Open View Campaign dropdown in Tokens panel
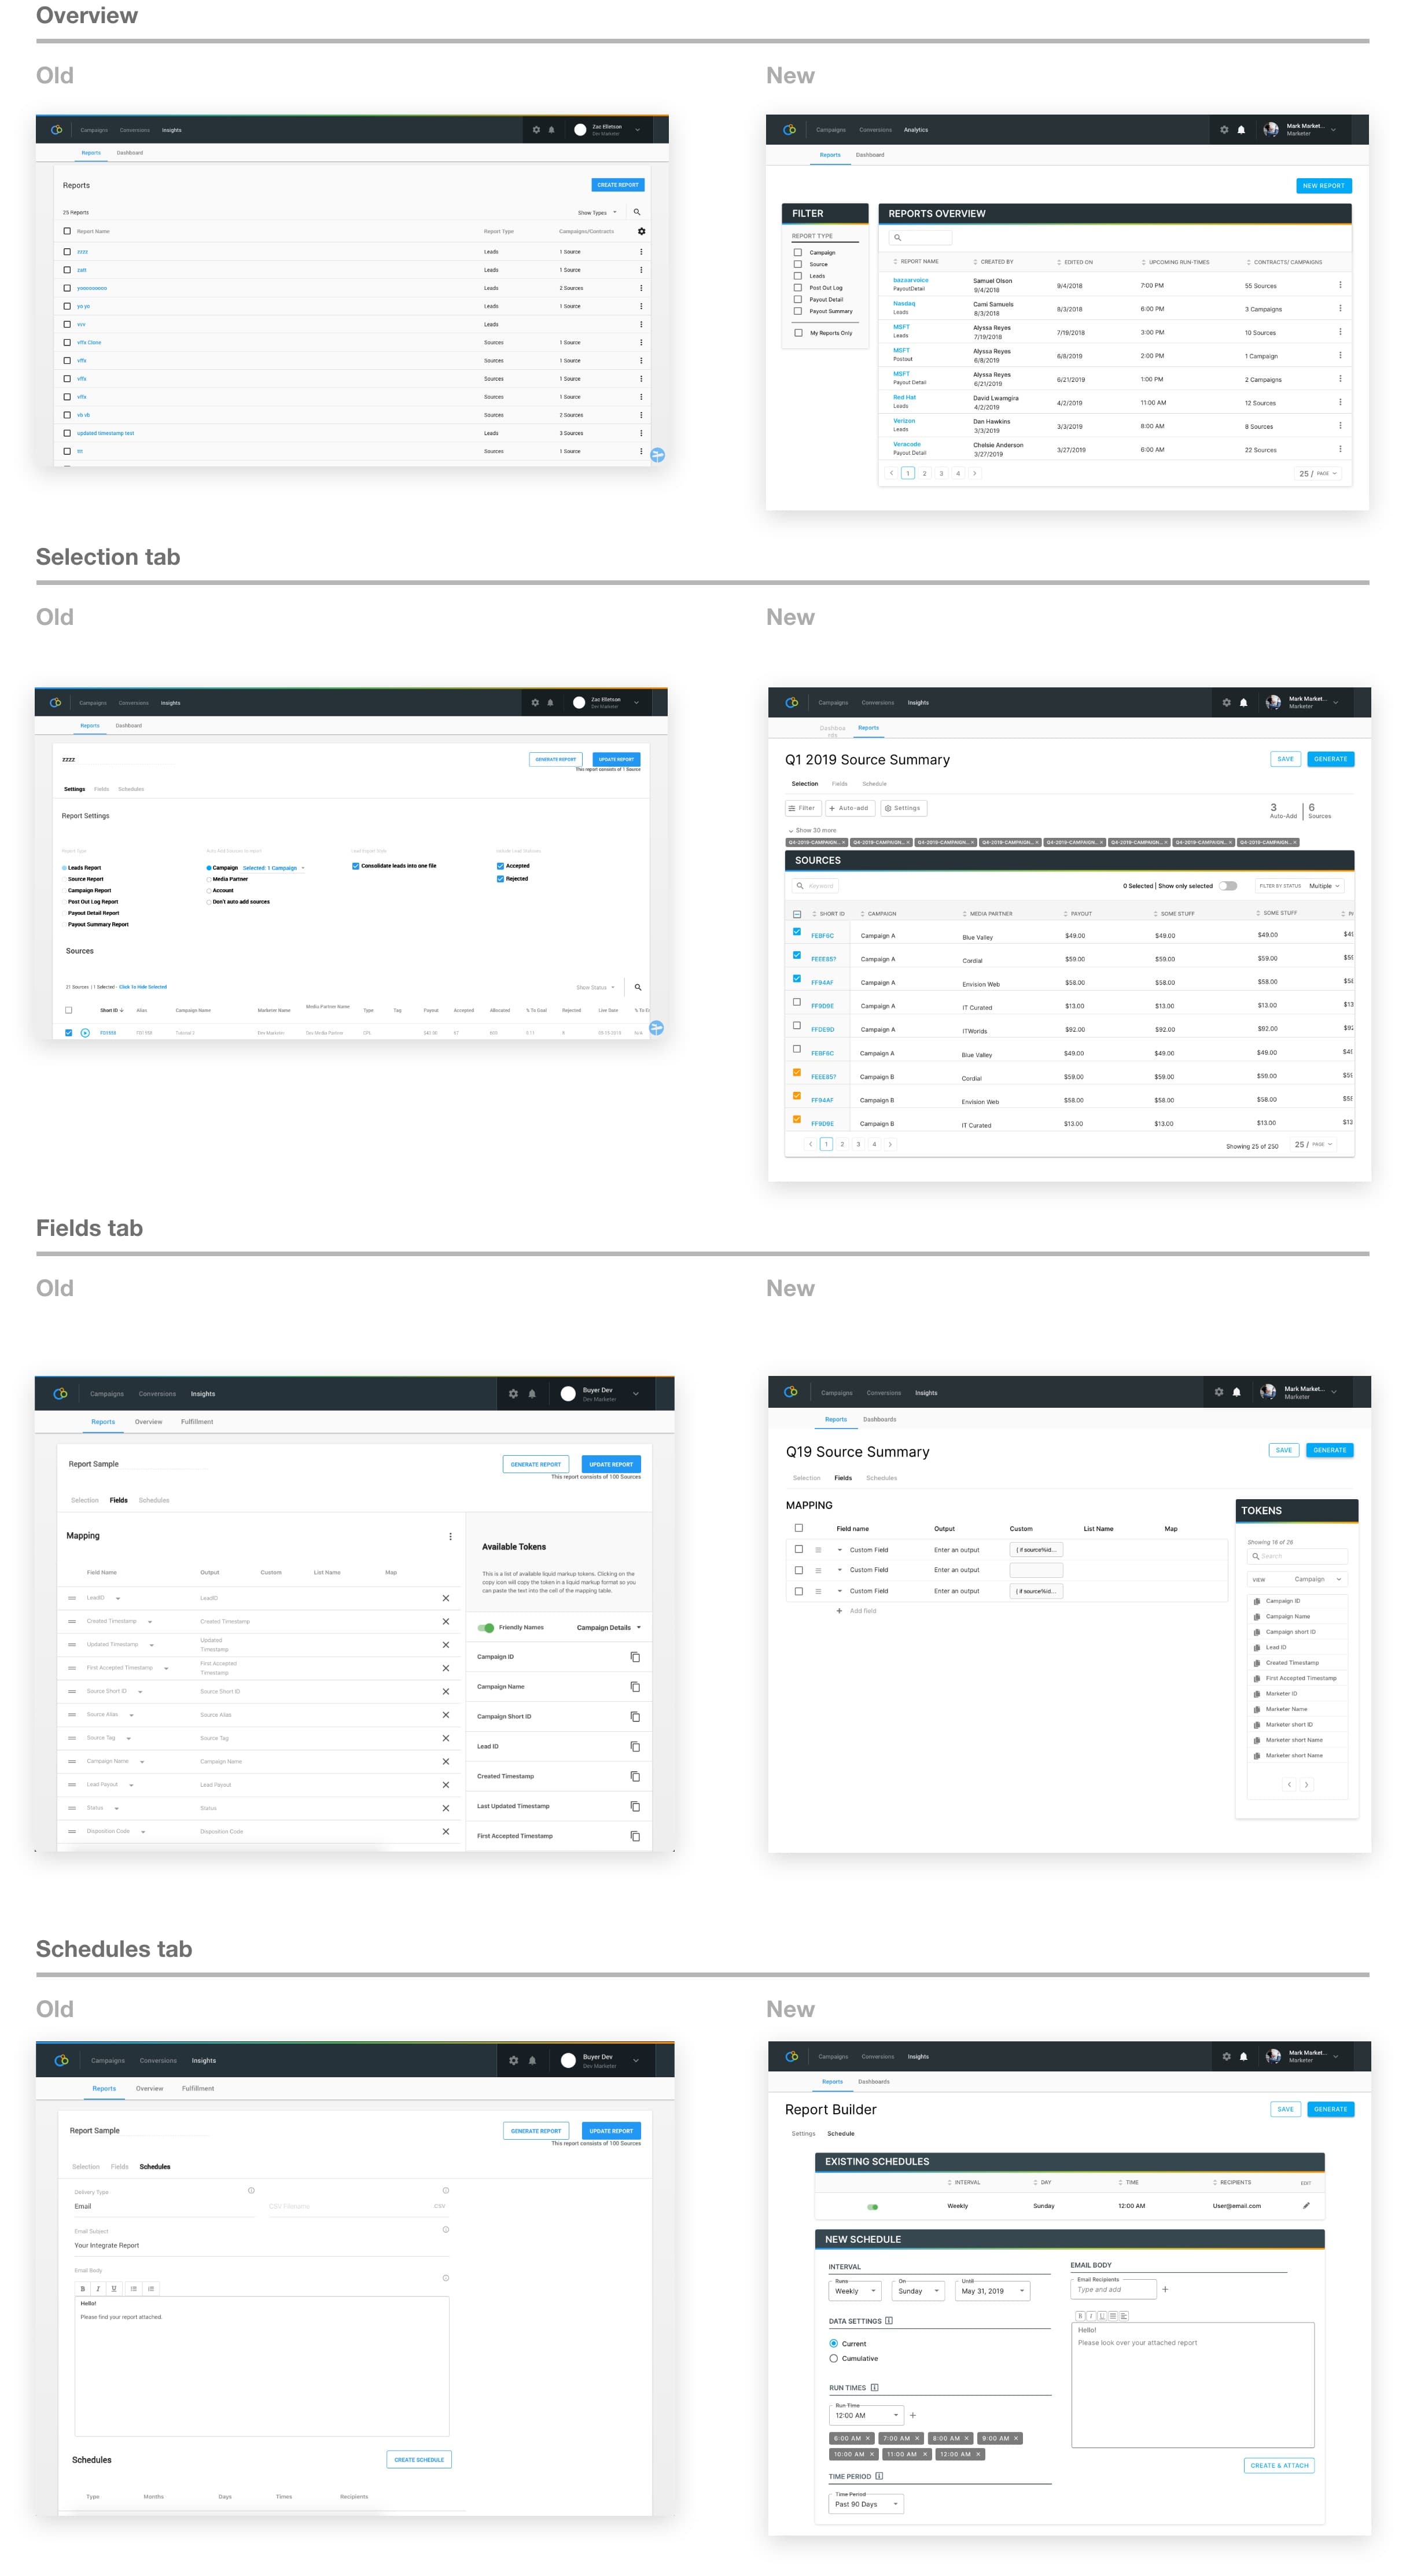This screenshot has width=1406, height=2576. coord(1297,1579)
